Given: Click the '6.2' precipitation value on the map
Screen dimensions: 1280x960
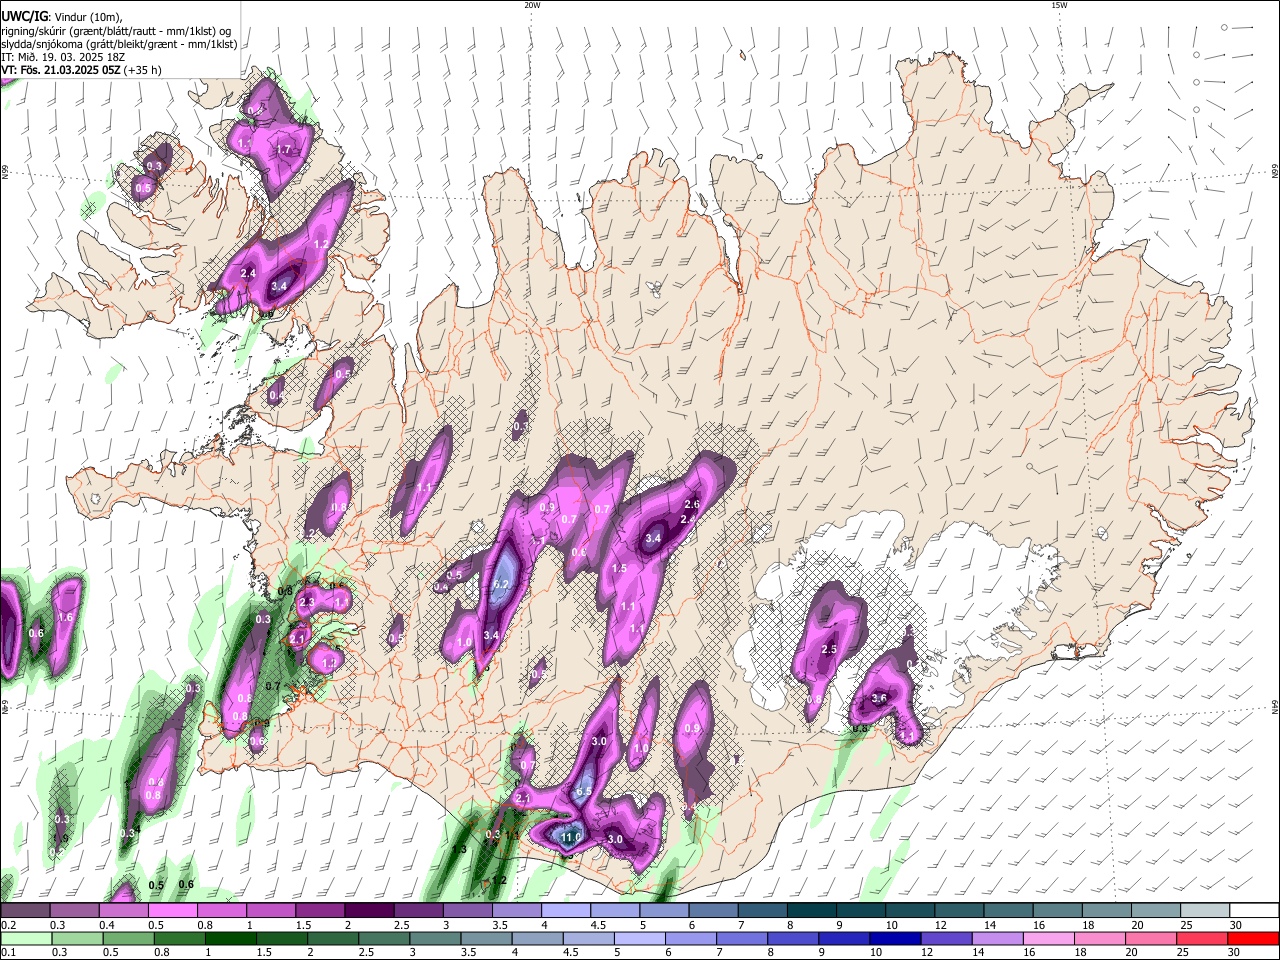Looking at the screenshot, I should [502, 584].
